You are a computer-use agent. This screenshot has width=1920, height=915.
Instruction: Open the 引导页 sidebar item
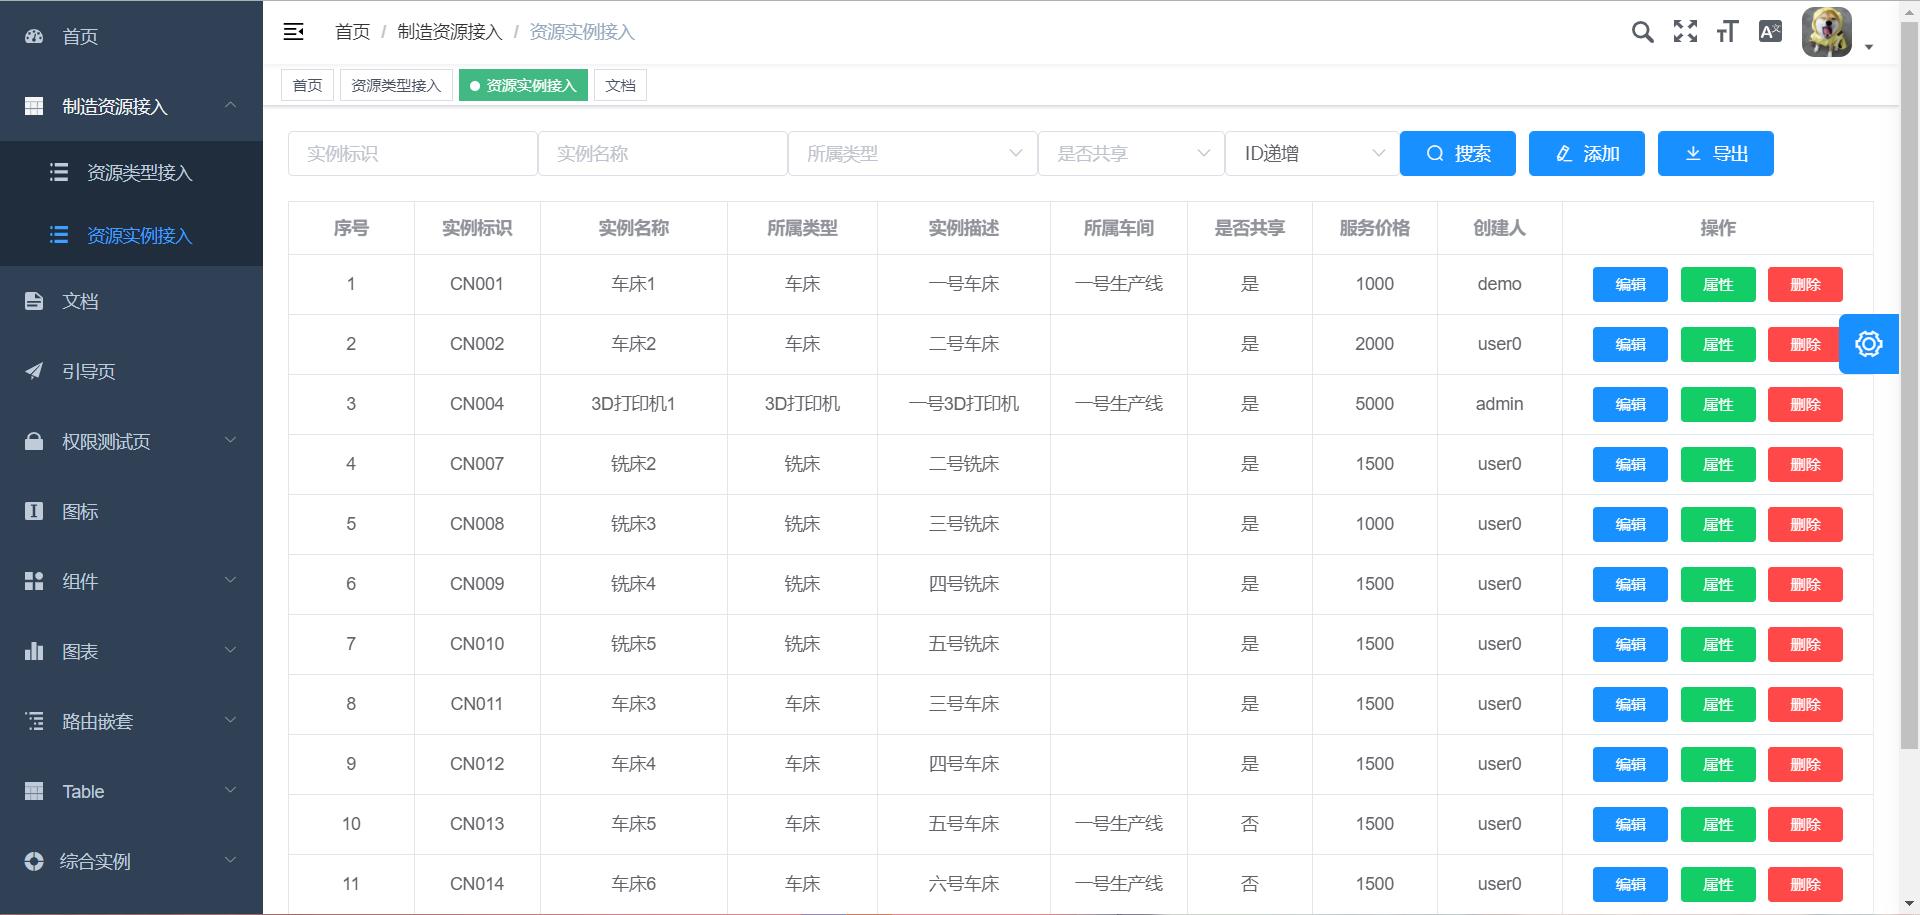point(88,372)
